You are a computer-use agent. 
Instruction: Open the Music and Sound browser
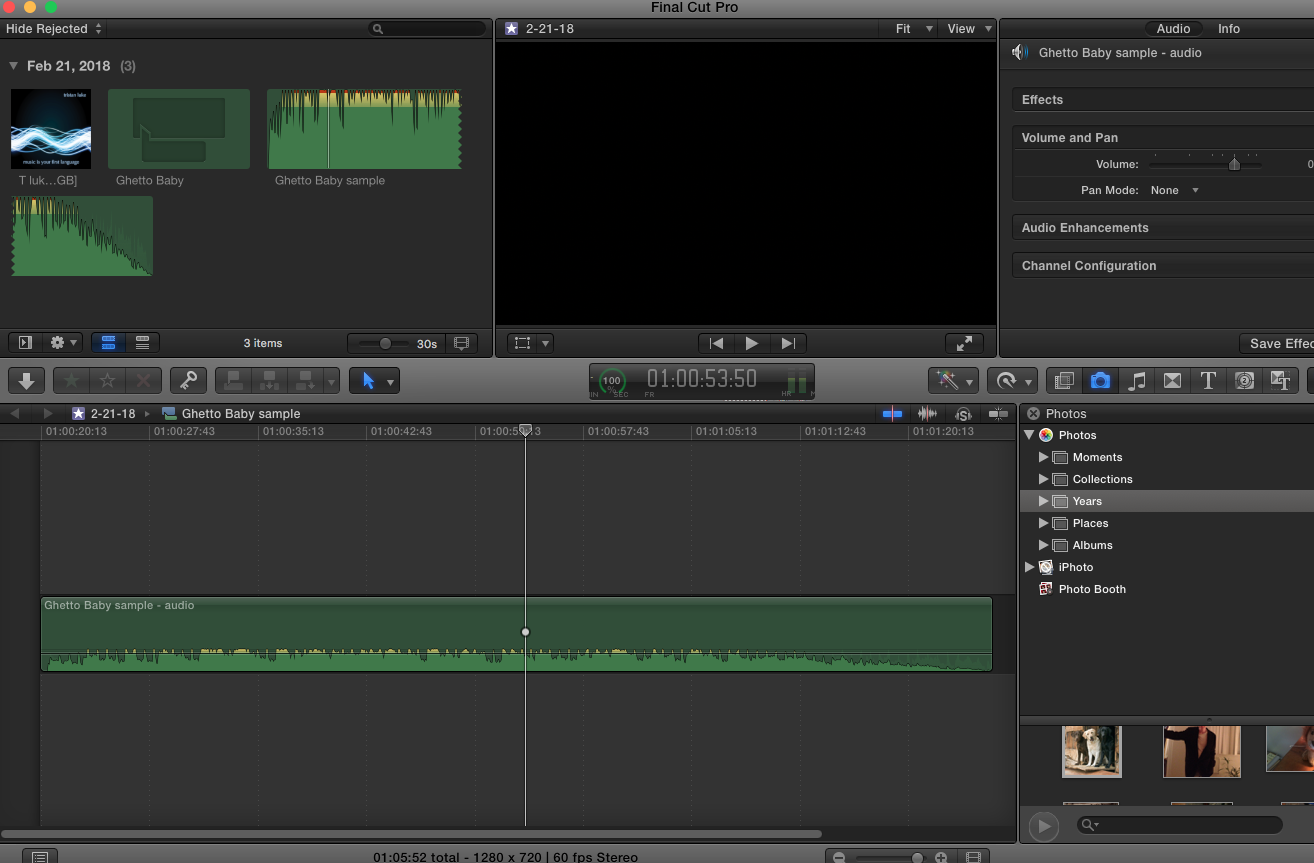click(1136, 380)
